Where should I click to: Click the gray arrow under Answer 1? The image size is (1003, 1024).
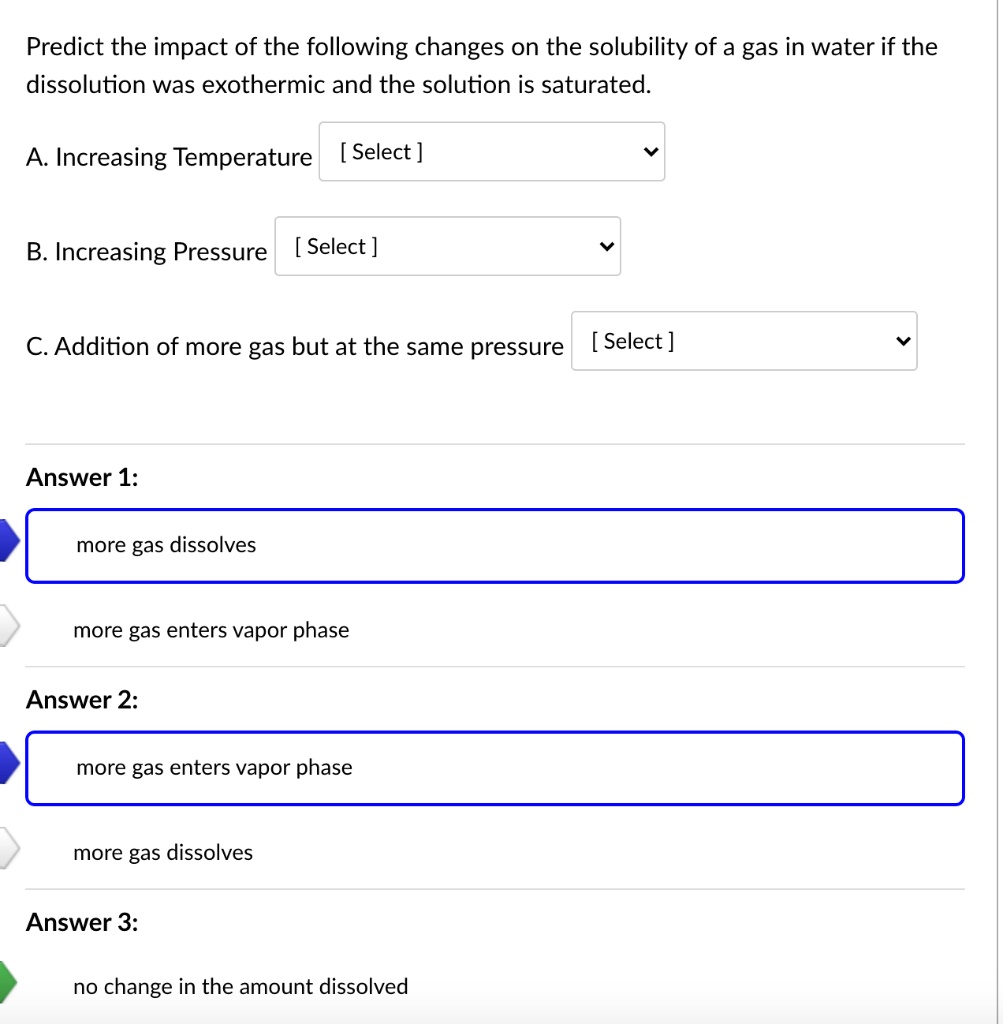(6, 625)
